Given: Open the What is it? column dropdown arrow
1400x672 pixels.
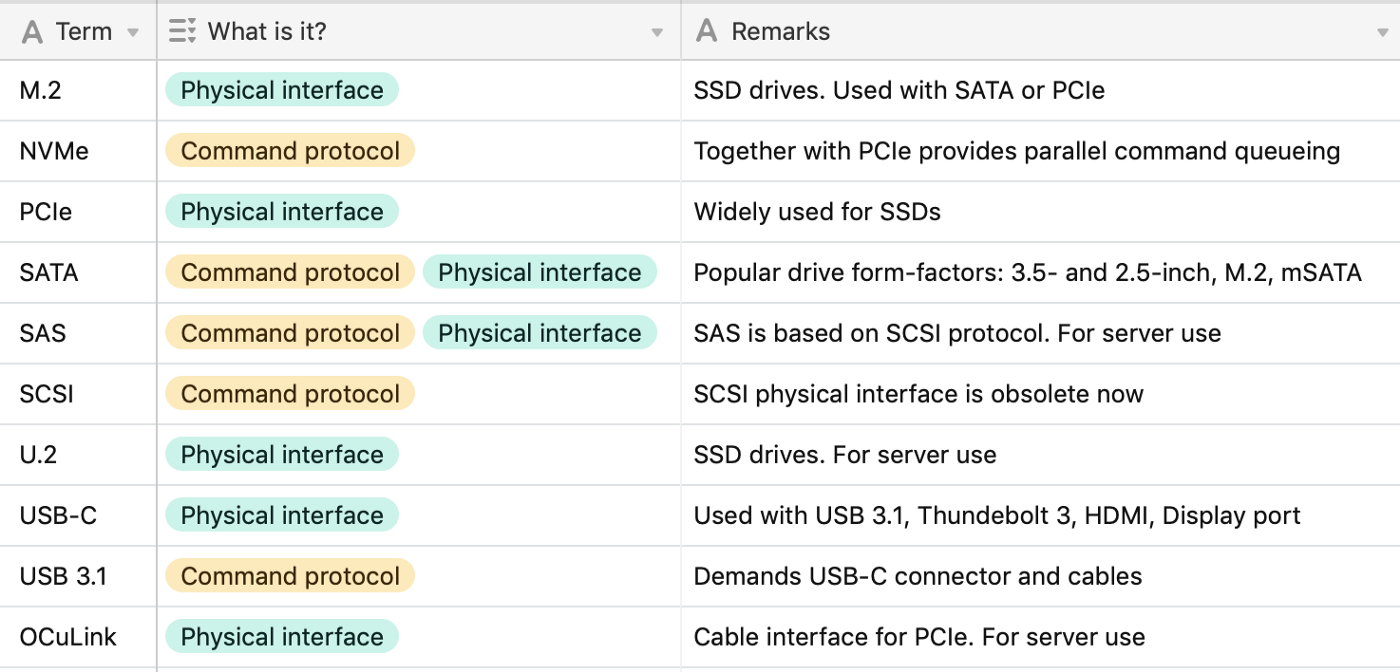Looking at the screenshot, I should [x=657, y=33].
